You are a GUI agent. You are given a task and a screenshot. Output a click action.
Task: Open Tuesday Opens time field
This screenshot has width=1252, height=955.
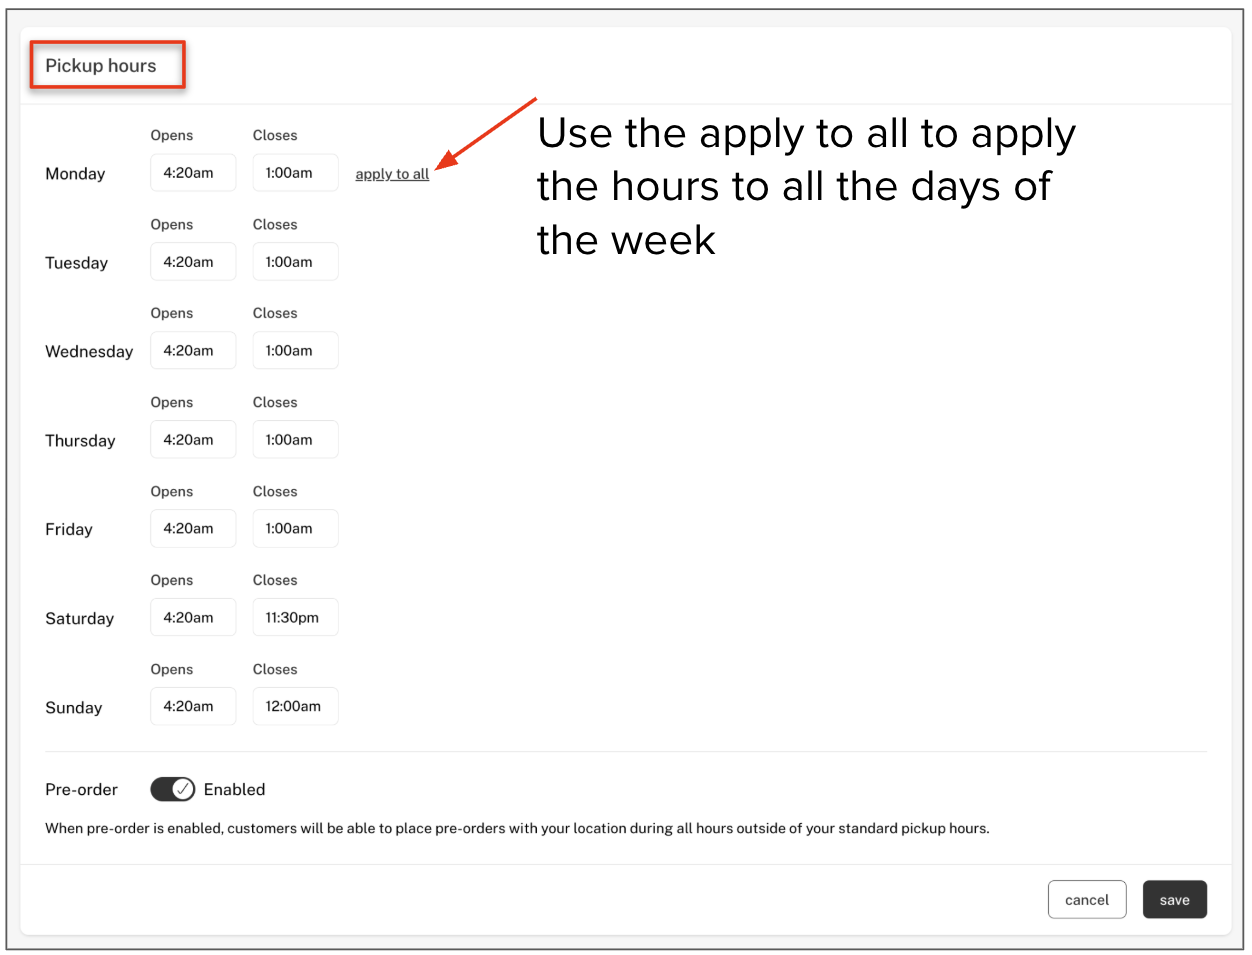tap(193, 261)
